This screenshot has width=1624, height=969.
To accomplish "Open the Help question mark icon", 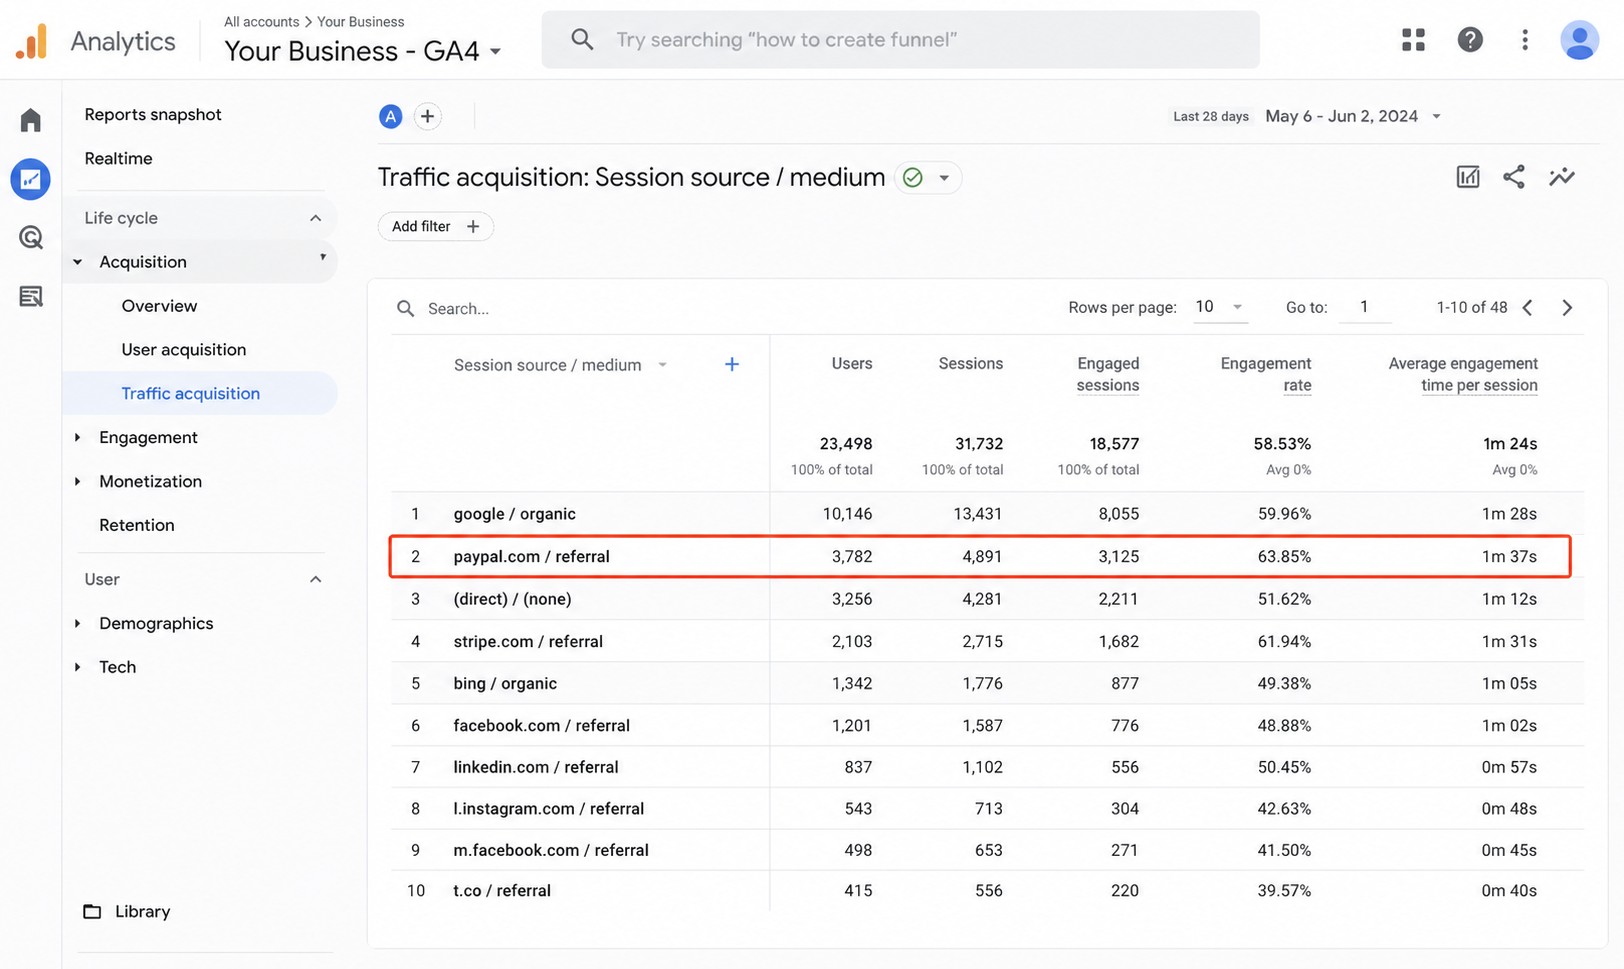I will (x=1470, y=40).
